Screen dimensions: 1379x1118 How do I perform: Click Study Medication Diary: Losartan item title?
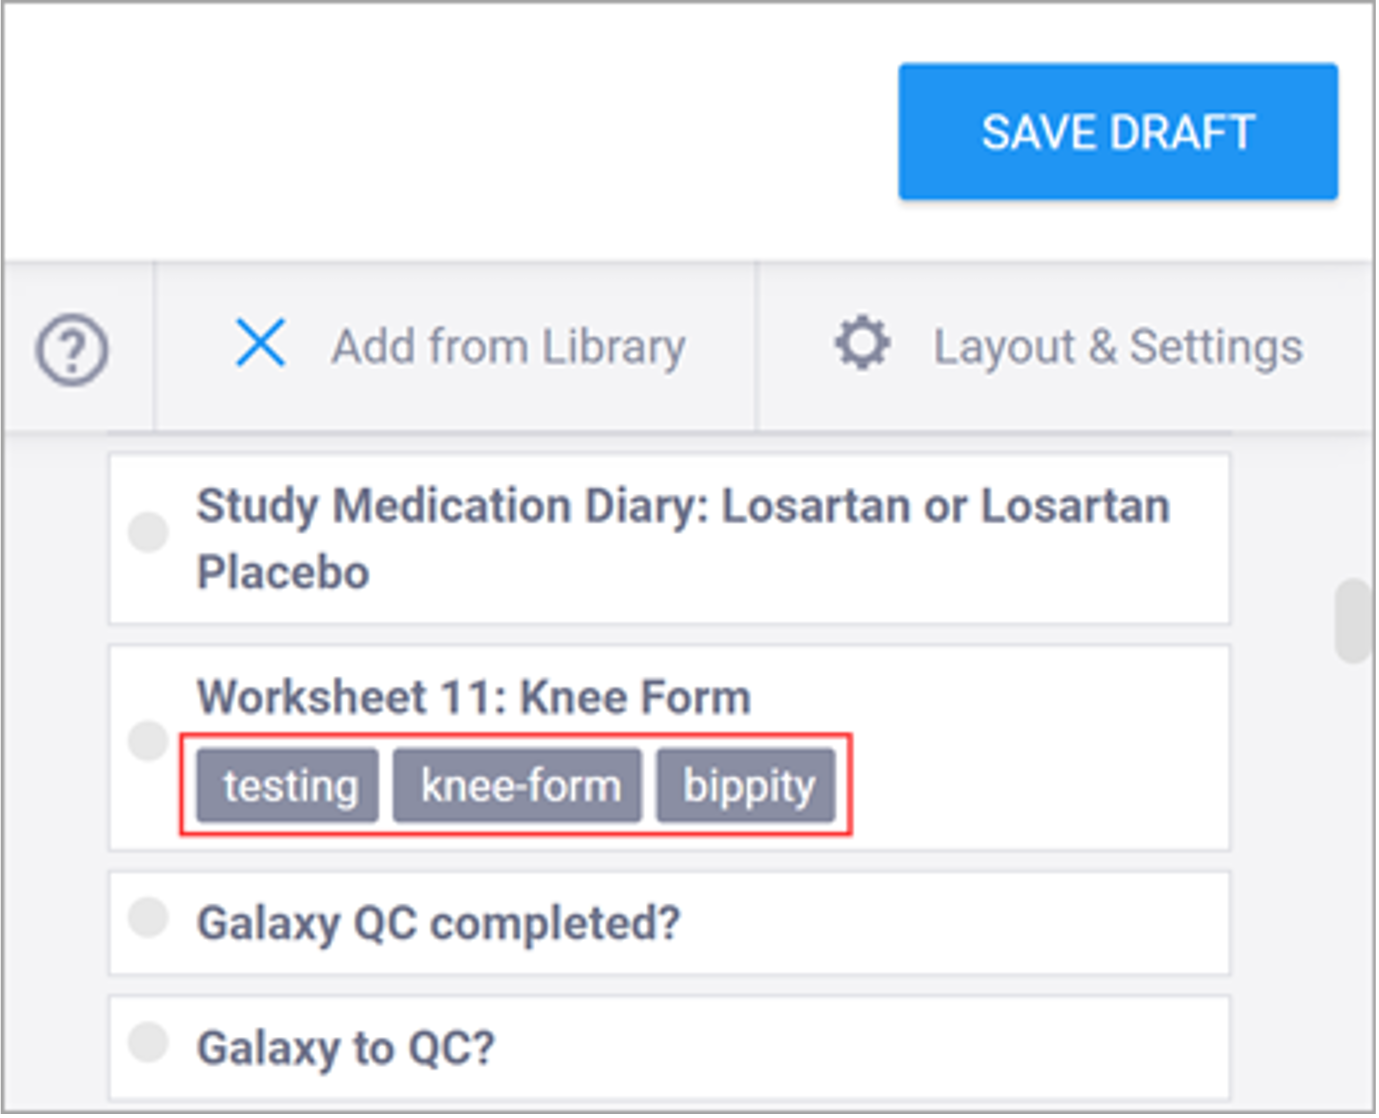[682, 507]
